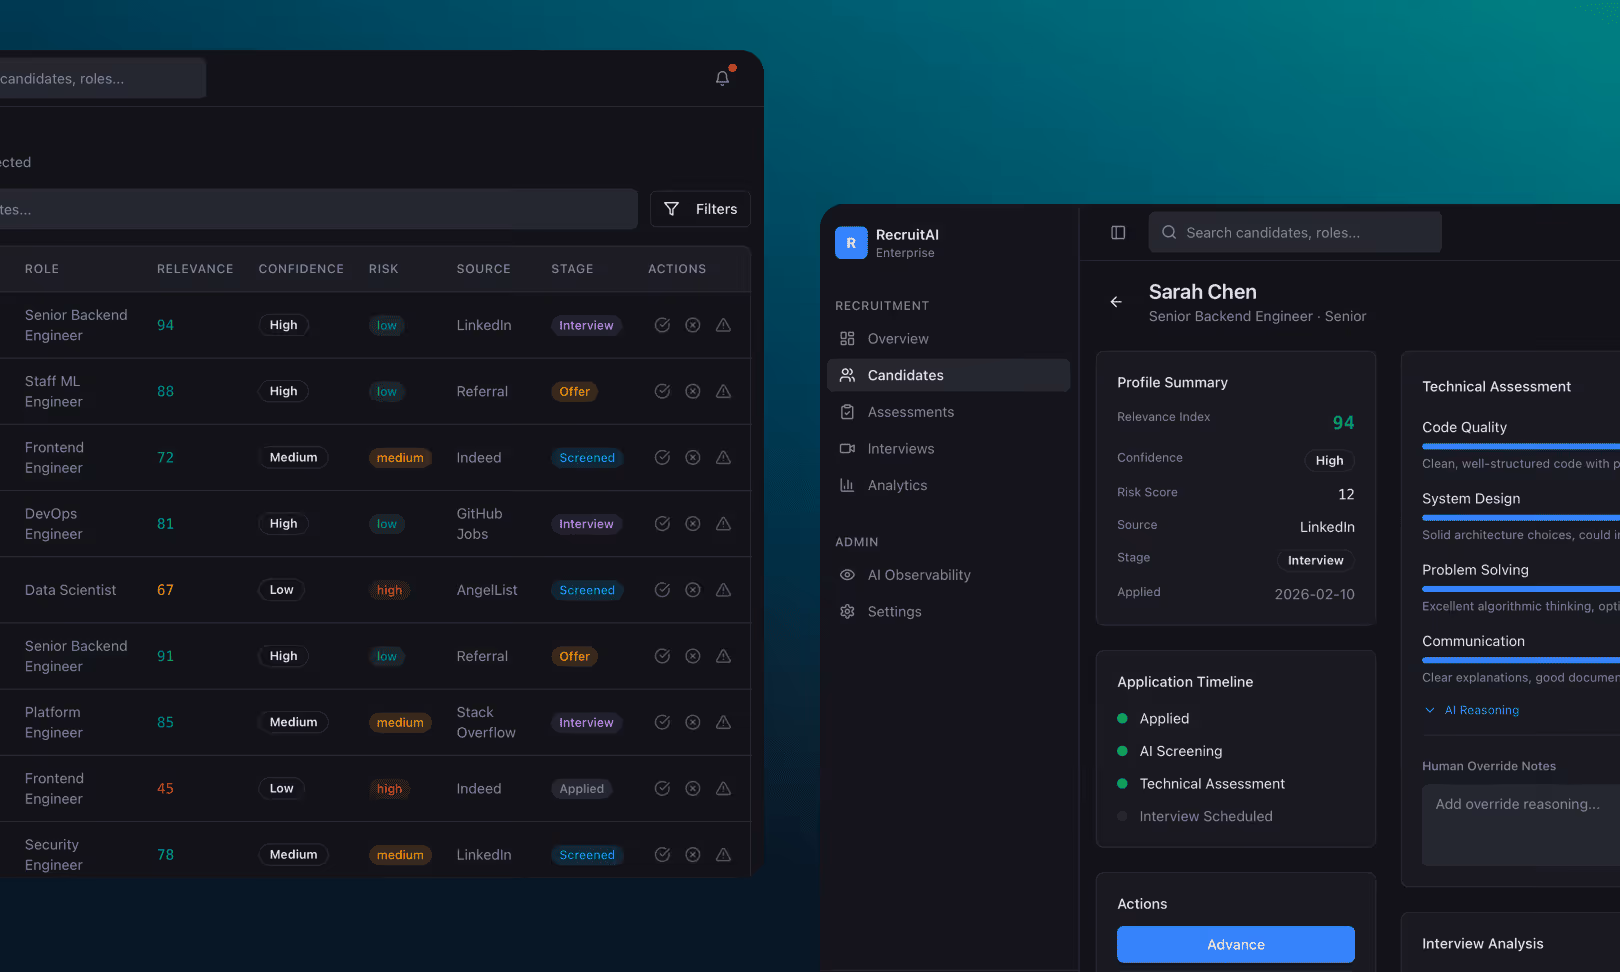Click the Problem Solving progress bar

click(x=1521, y=589)
